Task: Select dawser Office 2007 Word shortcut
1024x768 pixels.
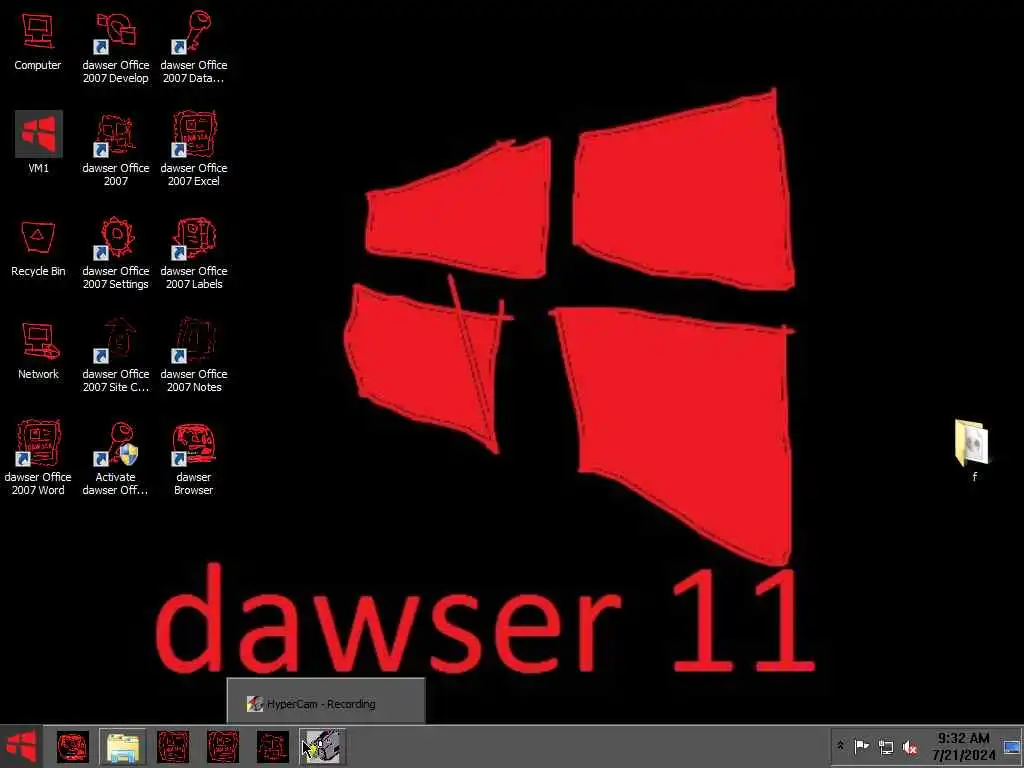Action: pos(38,458)
